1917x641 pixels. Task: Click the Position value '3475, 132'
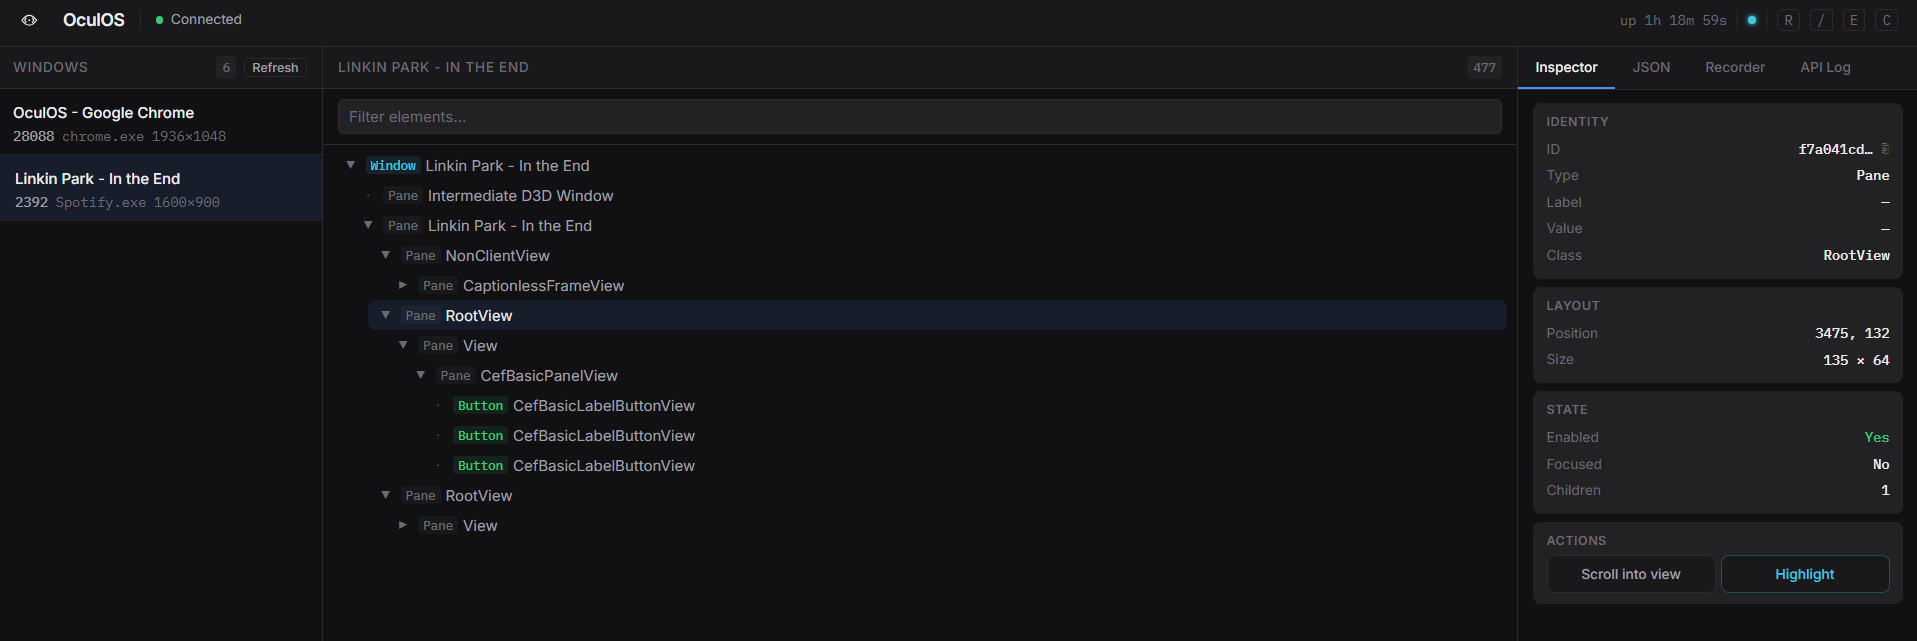(x=1852, y=333)
